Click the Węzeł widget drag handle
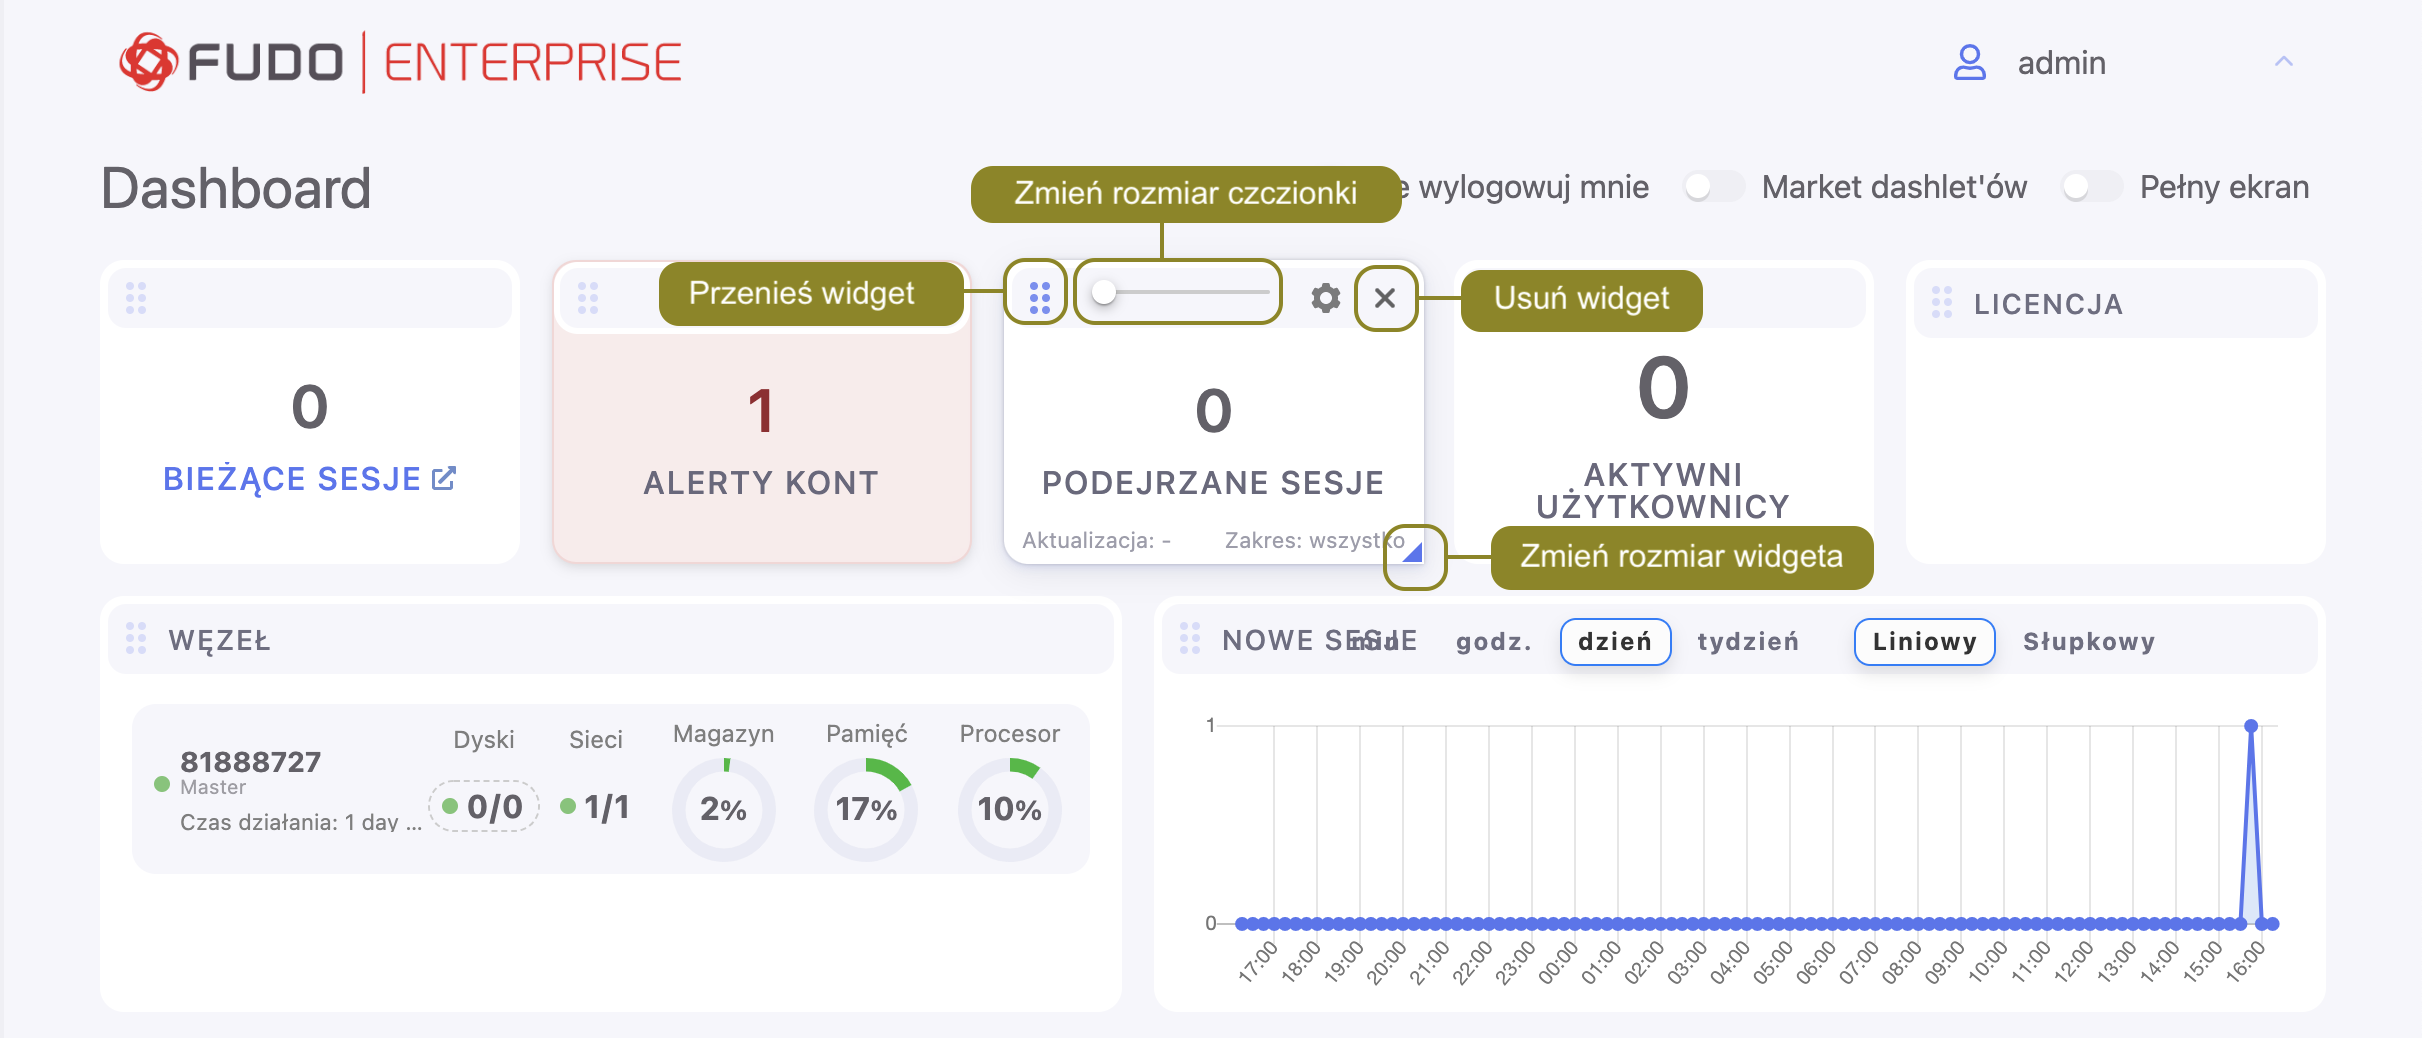 coord(136,638)
